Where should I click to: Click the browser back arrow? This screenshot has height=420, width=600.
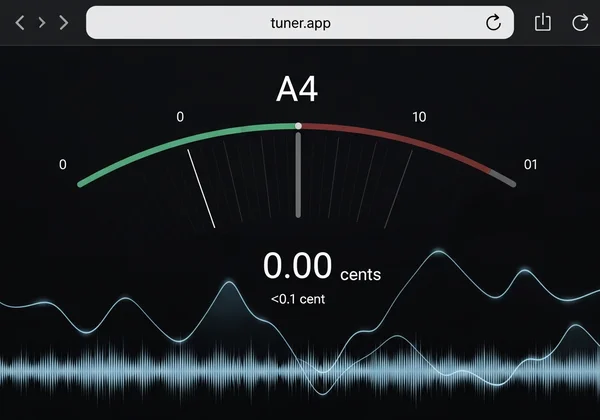click(20, 22)
